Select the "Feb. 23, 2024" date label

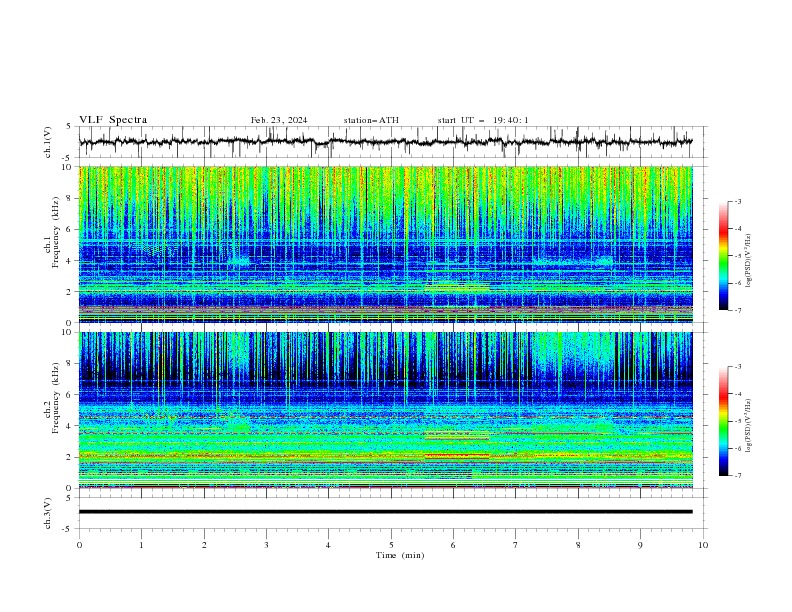pyautogui.click(x=279, y=120)
